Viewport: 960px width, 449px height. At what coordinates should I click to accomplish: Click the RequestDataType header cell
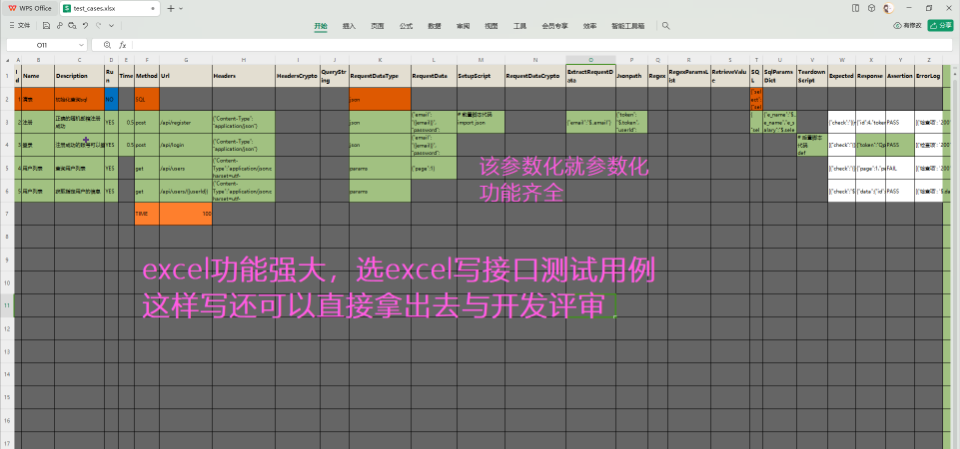(380, 75)
